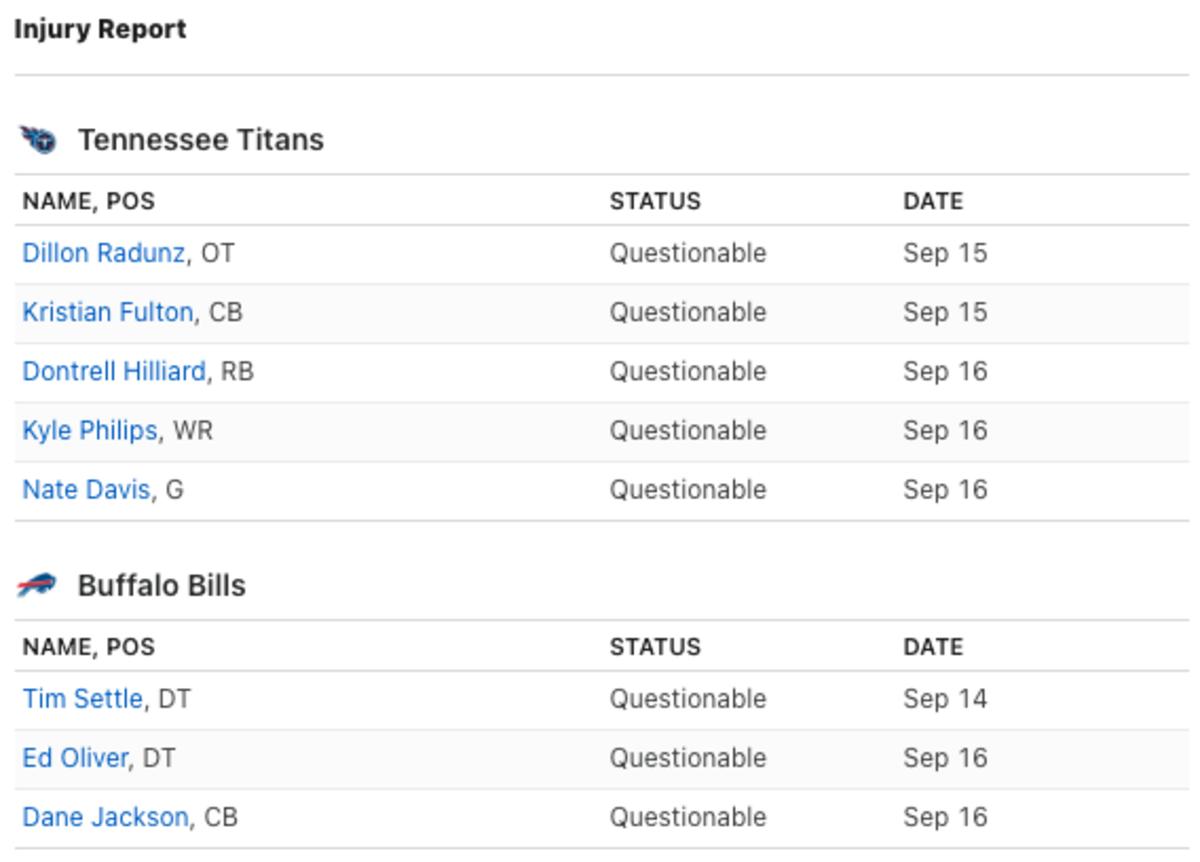Click the Buffalo Bills logo icon
This screenshot has width=1200, height=862.
coord(37,586)
